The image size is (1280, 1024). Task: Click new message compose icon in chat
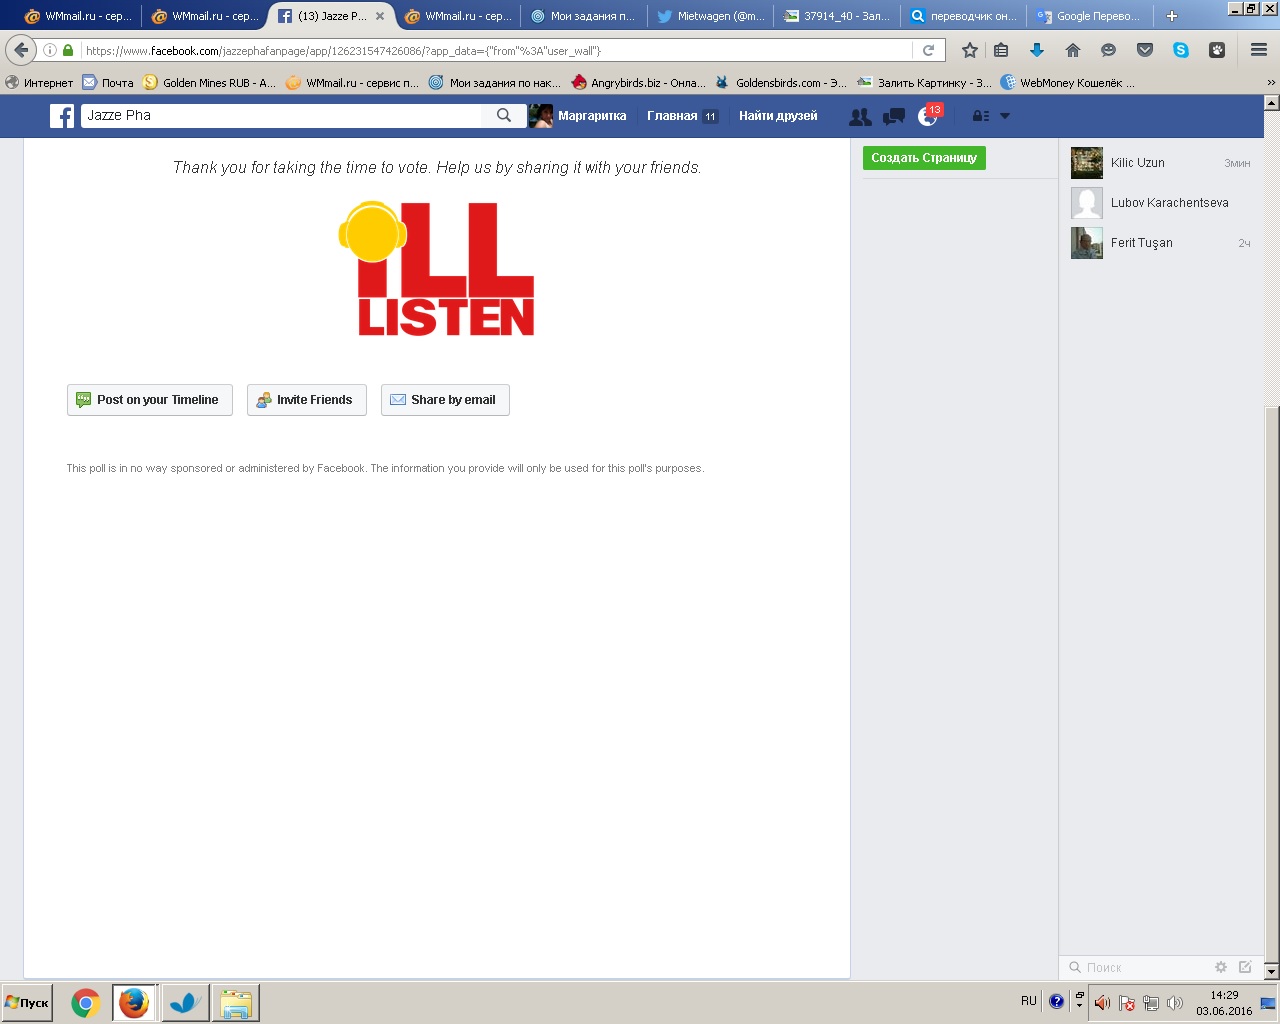coord(1245,967)
